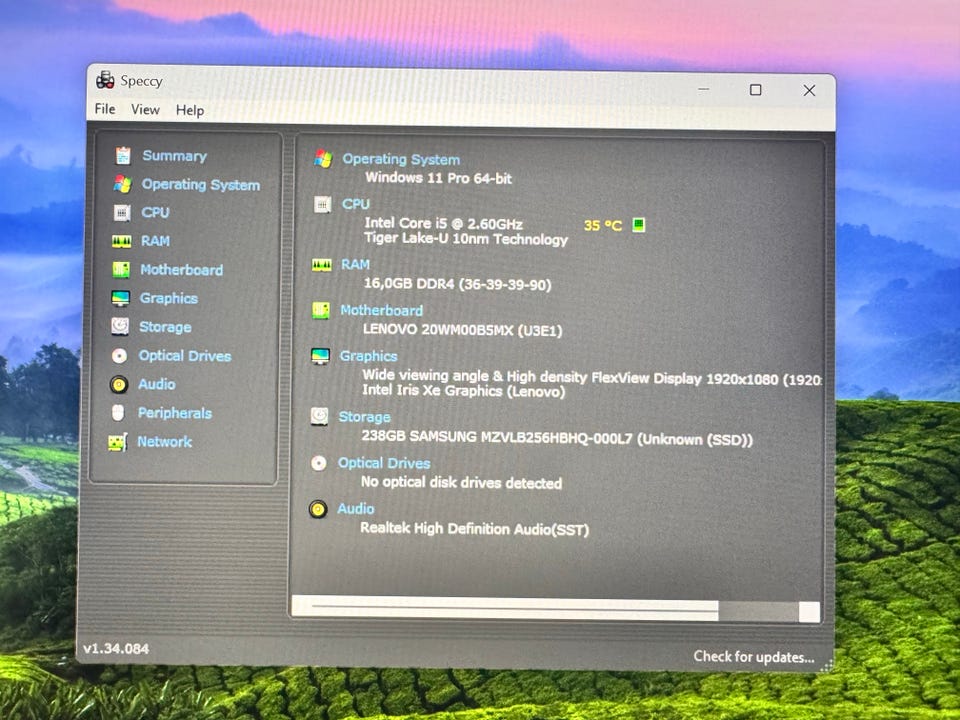Minimize the Speccy window

(704, 89)
